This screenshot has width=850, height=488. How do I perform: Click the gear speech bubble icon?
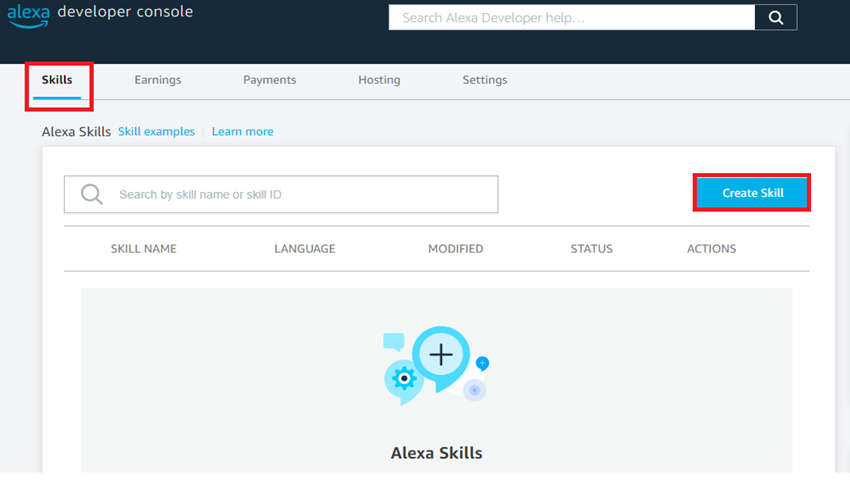[403, 379]
